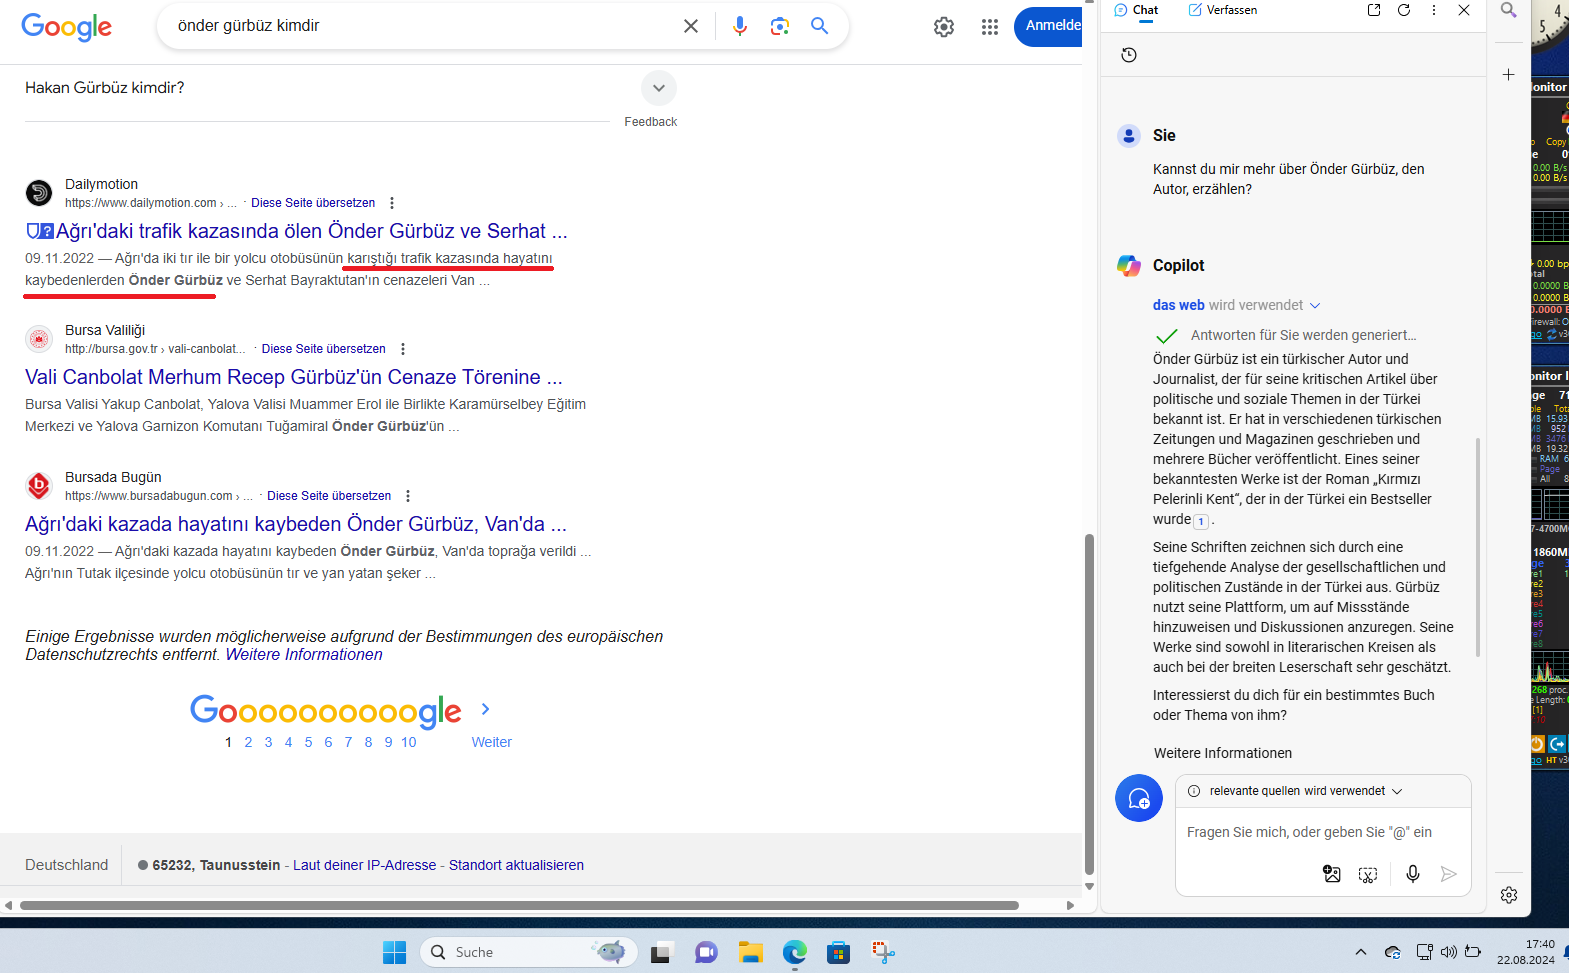Click Standort aktualisieren link
1569x973 pixels.
tap(516, 865)
